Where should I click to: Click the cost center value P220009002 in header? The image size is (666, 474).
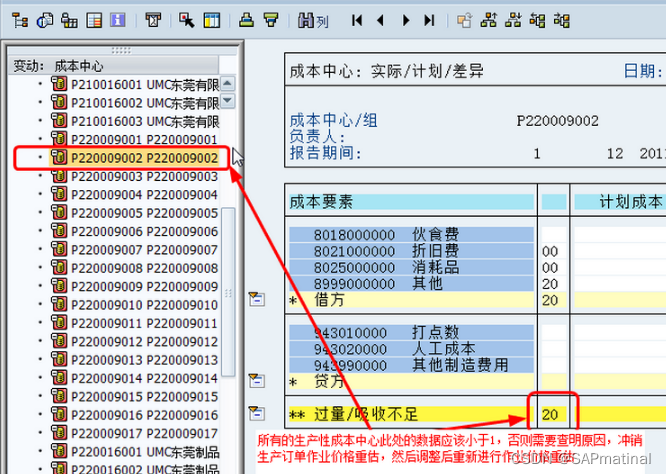pyautogui.click(x=557, y=121)
